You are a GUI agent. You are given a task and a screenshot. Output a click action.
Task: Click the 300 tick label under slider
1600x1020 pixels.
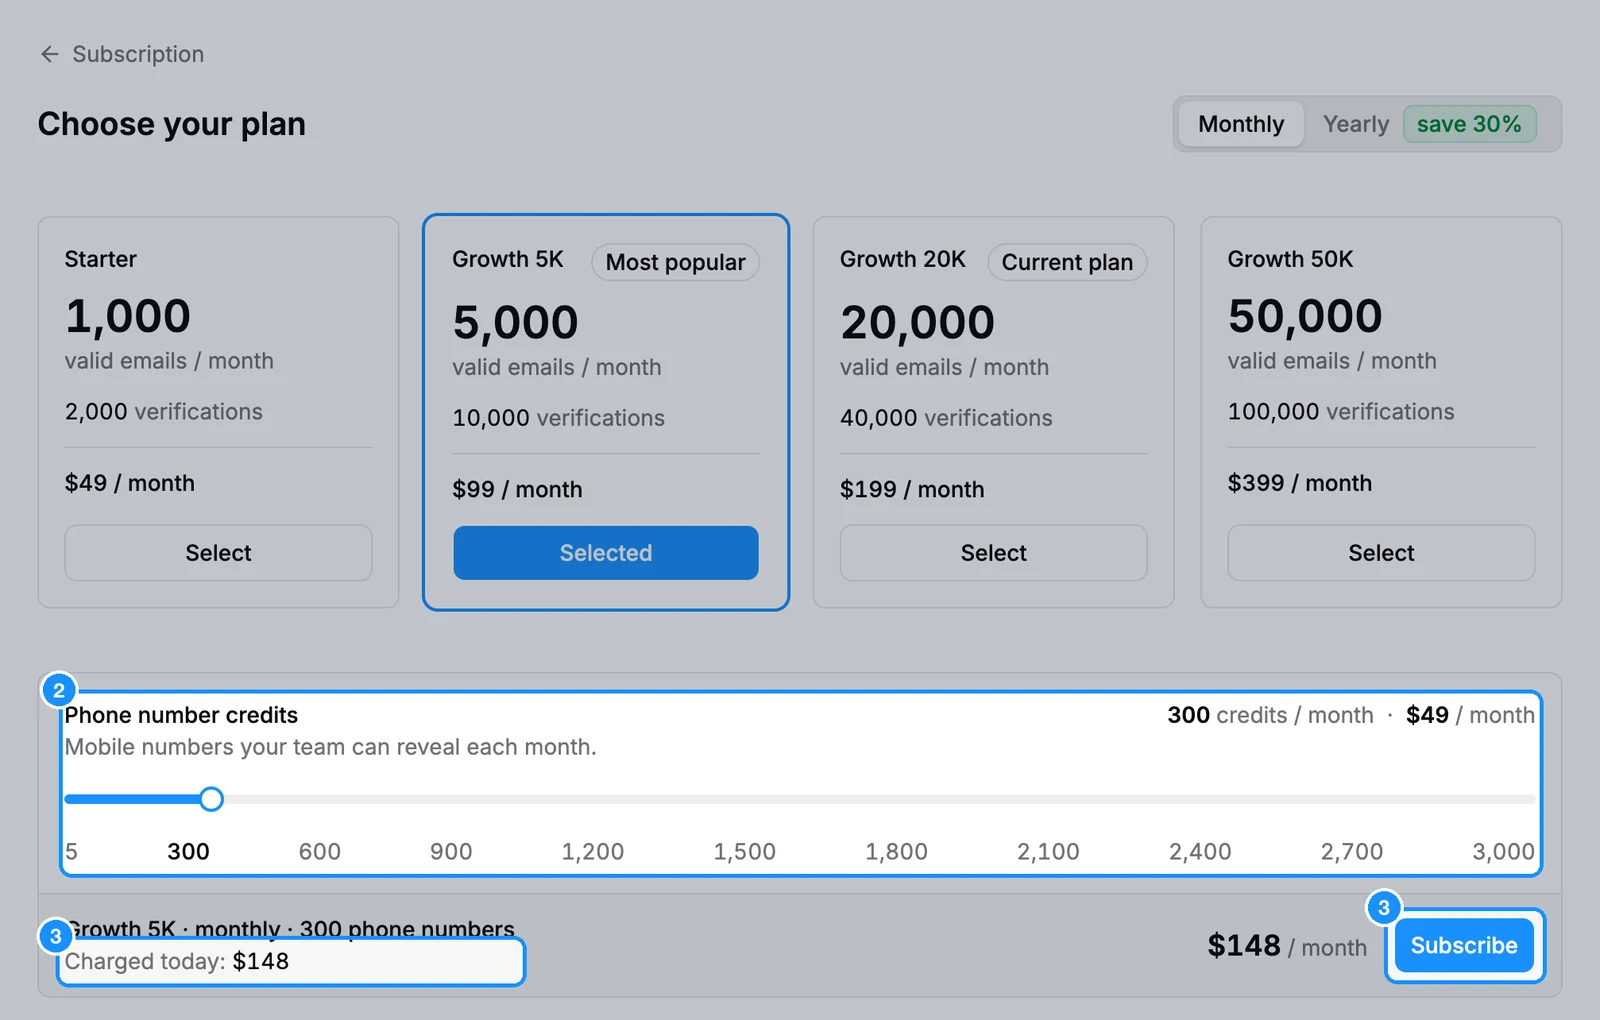[x=188, y=851]
